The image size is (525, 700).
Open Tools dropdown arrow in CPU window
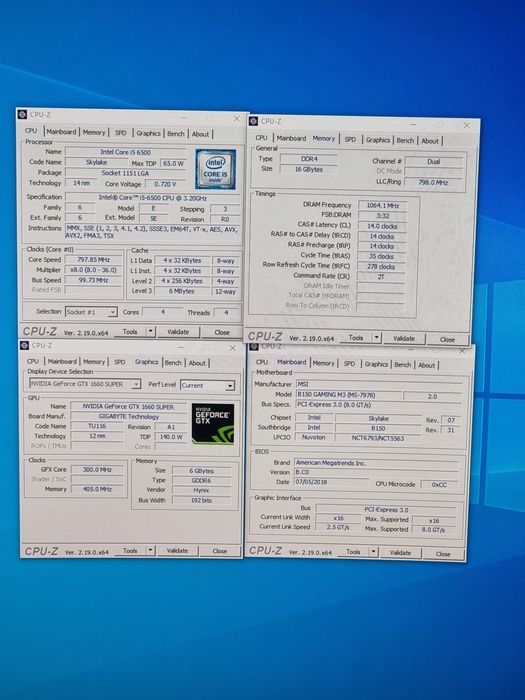[x=151, y=332]
